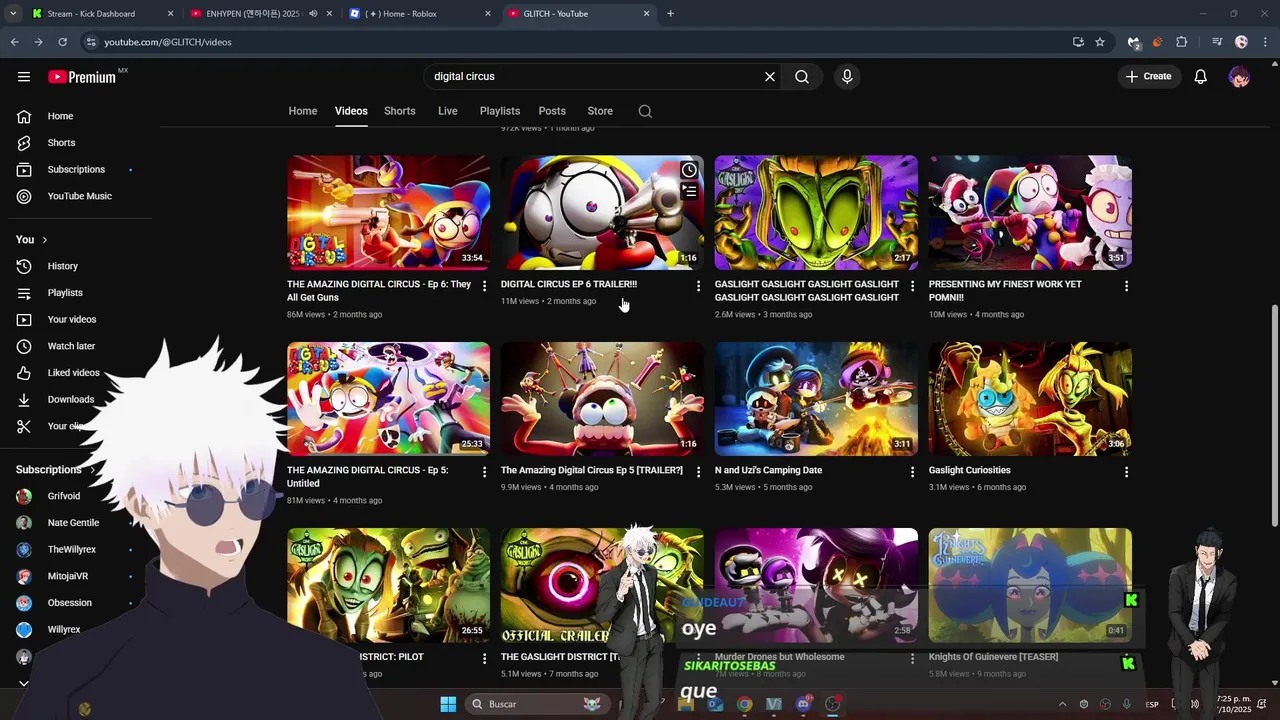Add Digital Circus Ep 6 Trailer to queue
Screen dimensions: 1280x720
click(x=689, y=191)
